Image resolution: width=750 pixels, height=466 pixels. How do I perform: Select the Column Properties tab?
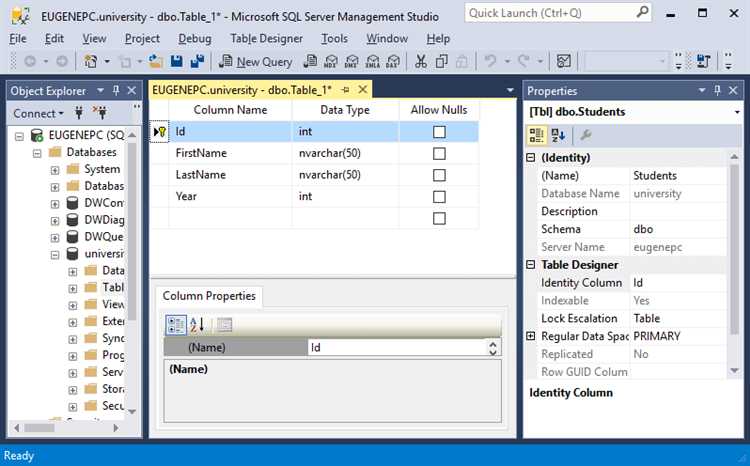point(209,296)
